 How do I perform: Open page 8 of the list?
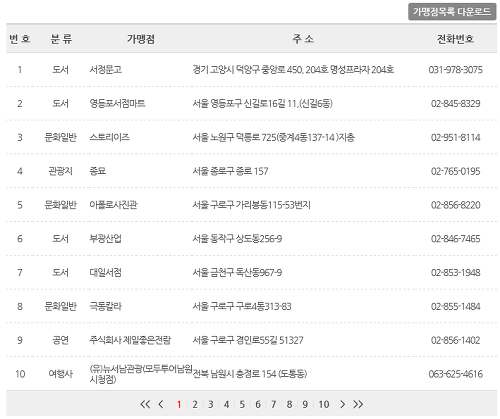[289, 404]
